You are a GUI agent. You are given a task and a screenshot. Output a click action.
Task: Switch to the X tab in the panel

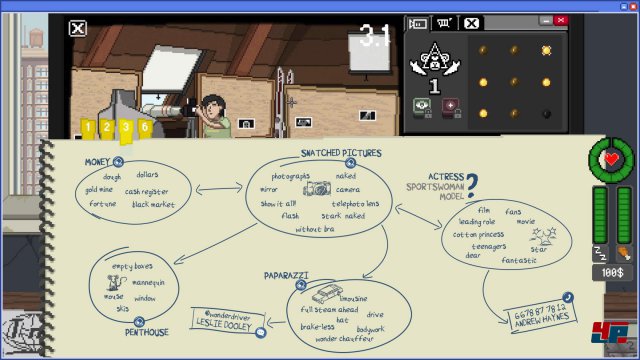tap(471, 23)
